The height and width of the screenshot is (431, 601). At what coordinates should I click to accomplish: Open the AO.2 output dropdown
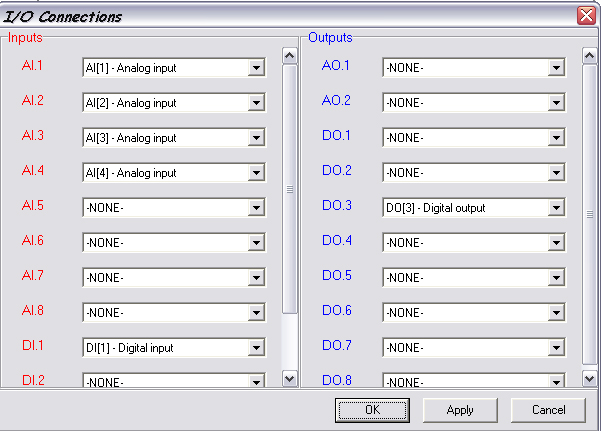tap(474, 103)
